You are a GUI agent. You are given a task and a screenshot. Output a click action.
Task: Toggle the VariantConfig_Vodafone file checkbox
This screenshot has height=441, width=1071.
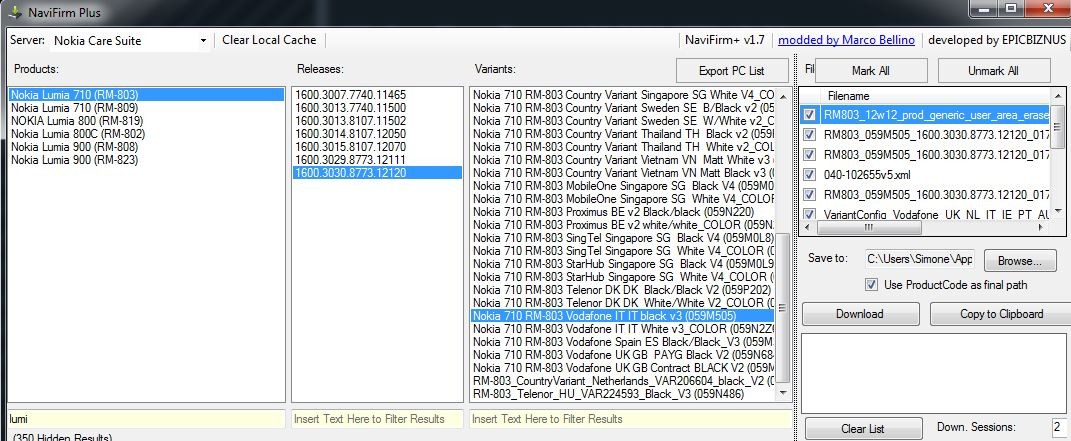coord(810,214)
